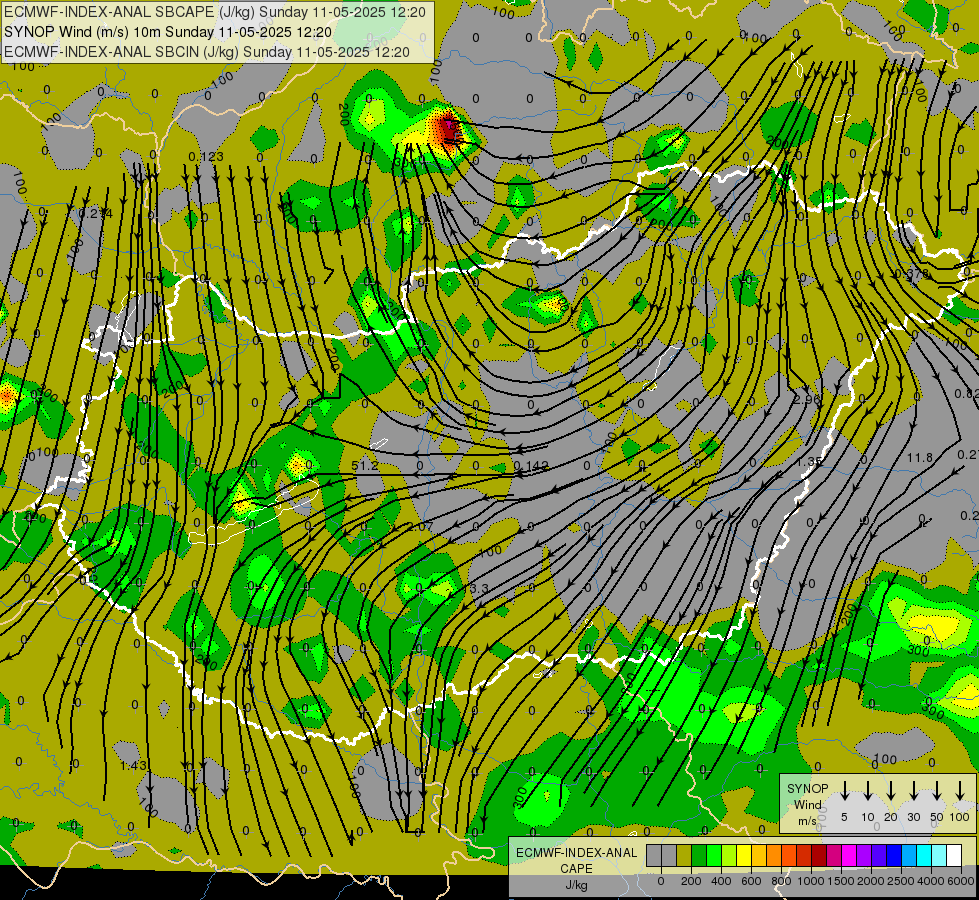The height and width of the screenshot is (900, 979).
Task: Select the bright magenta CAPE legend swatch
Action: tap(849, 856)
